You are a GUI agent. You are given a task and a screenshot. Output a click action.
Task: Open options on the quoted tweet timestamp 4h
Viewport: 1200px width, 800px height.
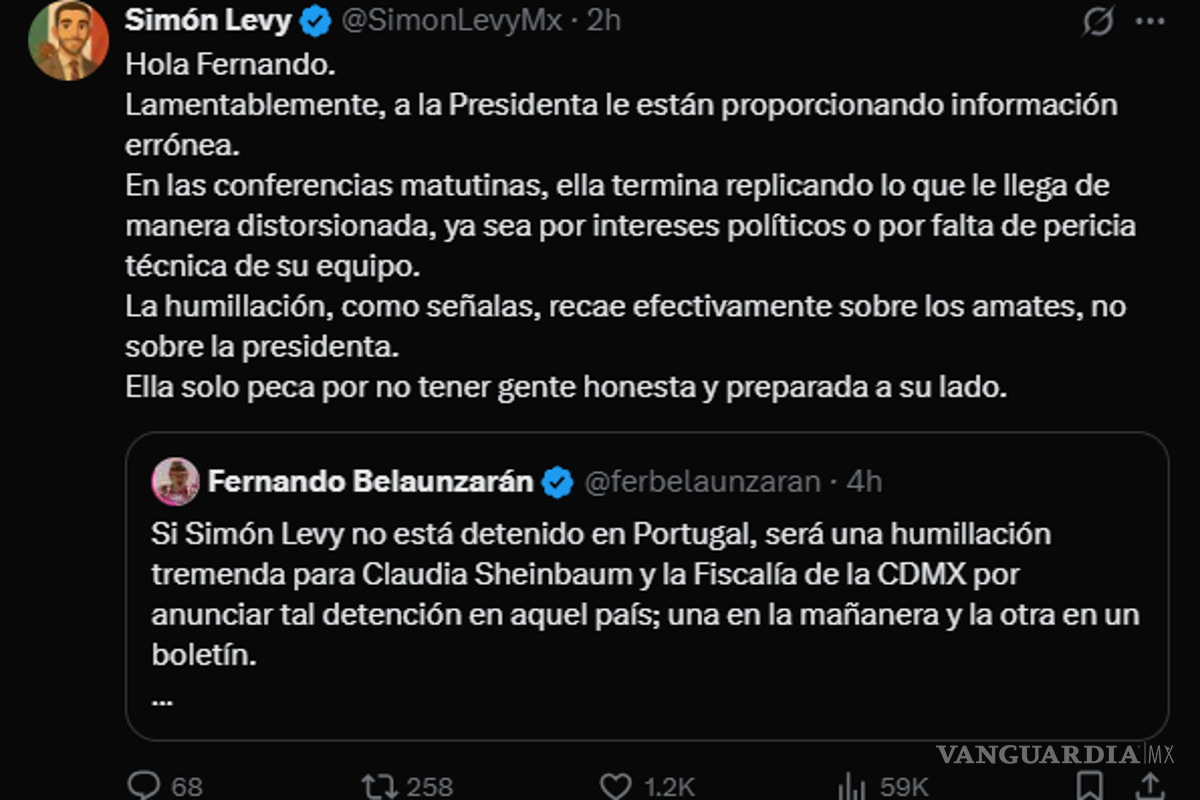(862, 481)
